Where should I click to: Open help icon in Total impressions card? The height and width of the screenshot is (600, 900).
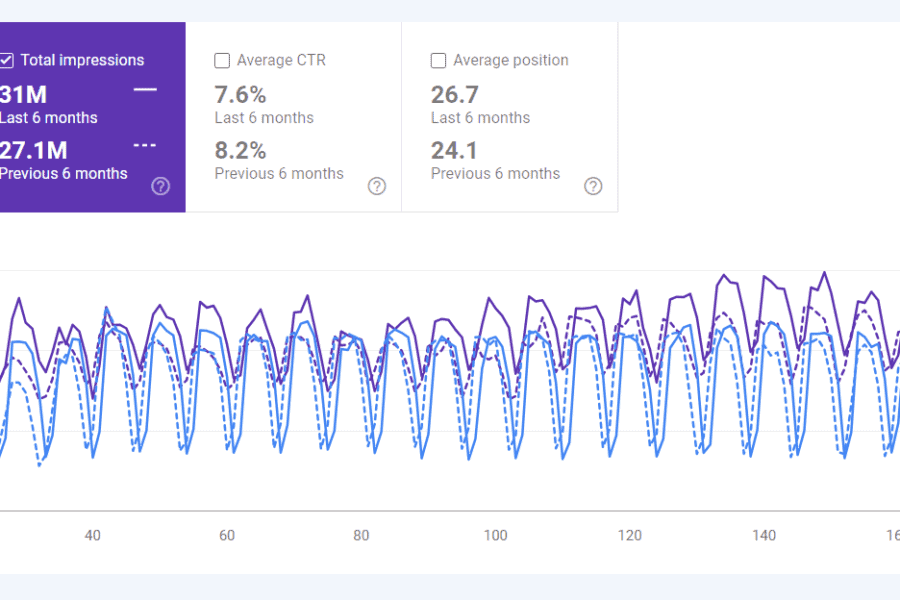point(160,186)
